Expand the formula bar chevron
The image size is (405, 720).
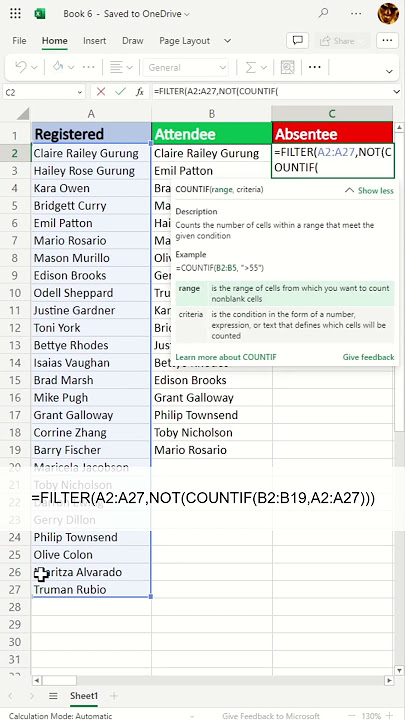point(397,92)
